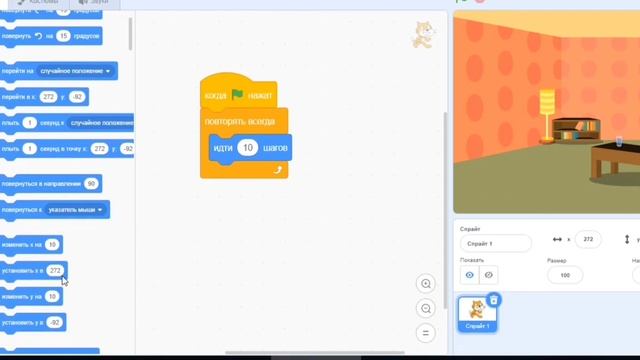The width and height of the screenshot is (640, 360).
Task: Click the counterclockwise arrow in the повернуть block
Action: [x=38, y=36]
